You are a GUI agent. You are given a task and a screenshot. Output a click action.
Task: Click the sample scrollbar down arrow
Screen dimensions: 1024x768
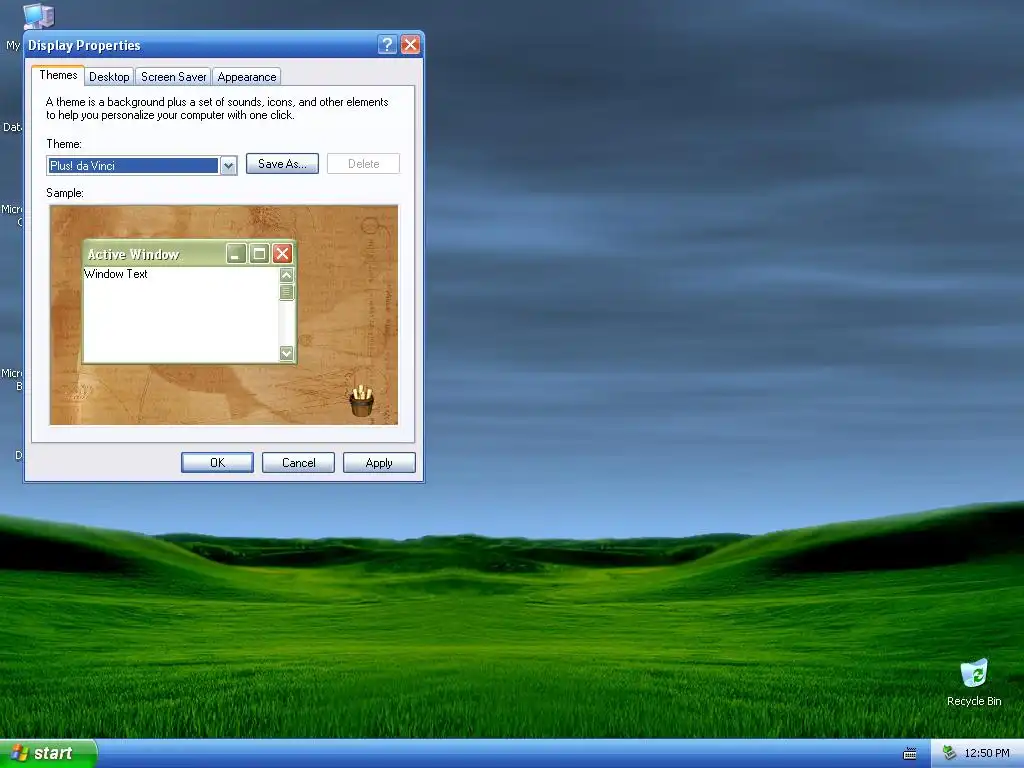(286, 353)
